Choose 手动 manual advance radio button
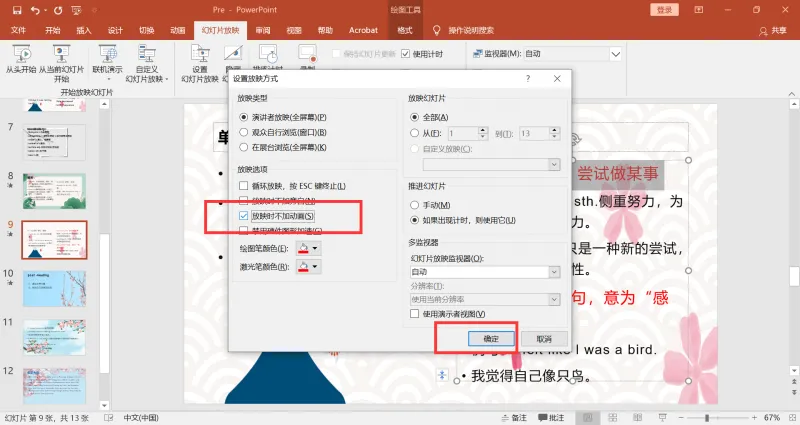This screenshot has height=425, width=800. point(414,205)
